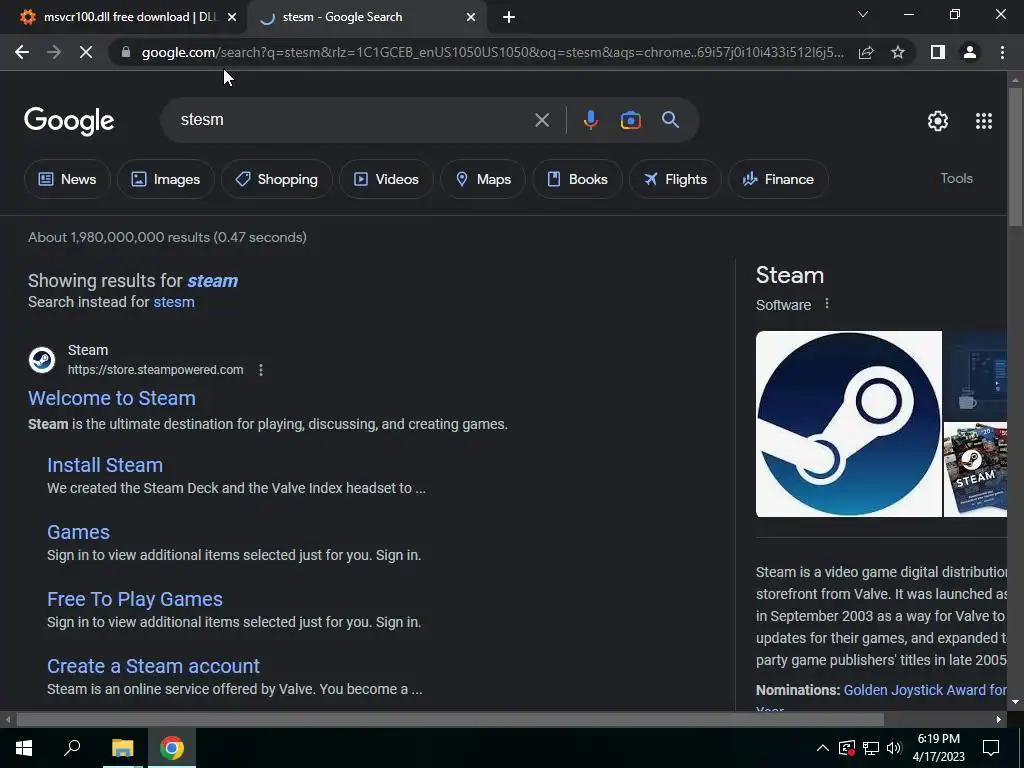This screenshot has height=768, width=1024.
Task: Filter results by Finance
Action: pyautogui.click(x=778, y=179)
